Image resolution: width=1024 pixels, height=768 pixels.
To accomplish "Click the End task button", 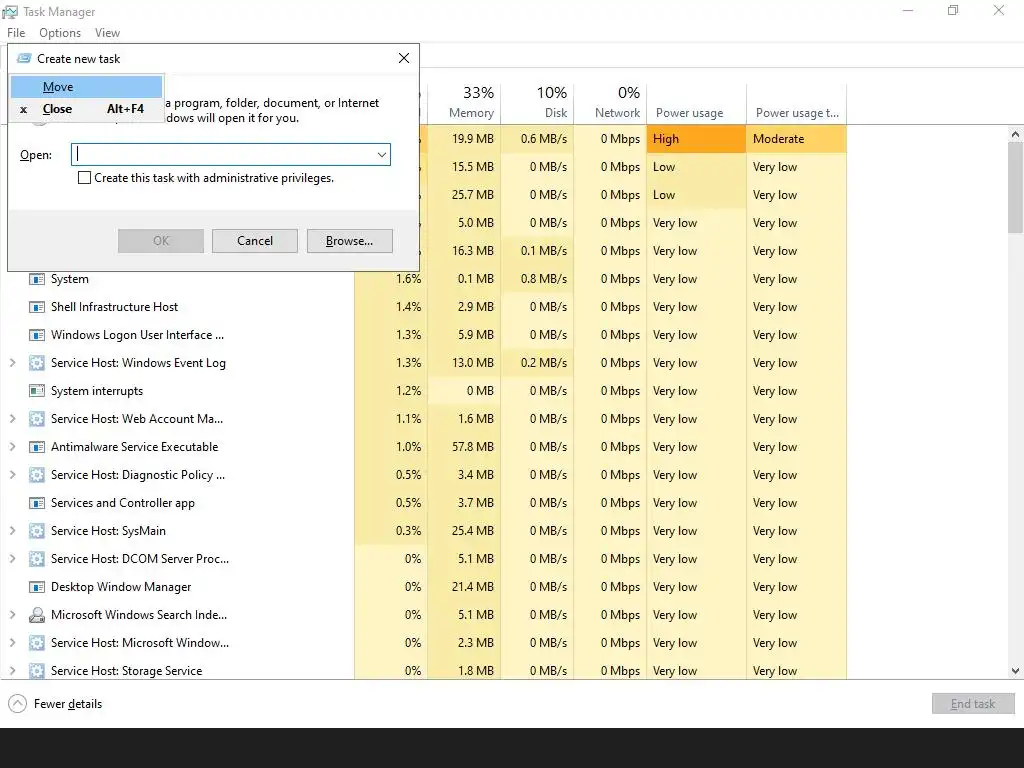I will point(973,704).
